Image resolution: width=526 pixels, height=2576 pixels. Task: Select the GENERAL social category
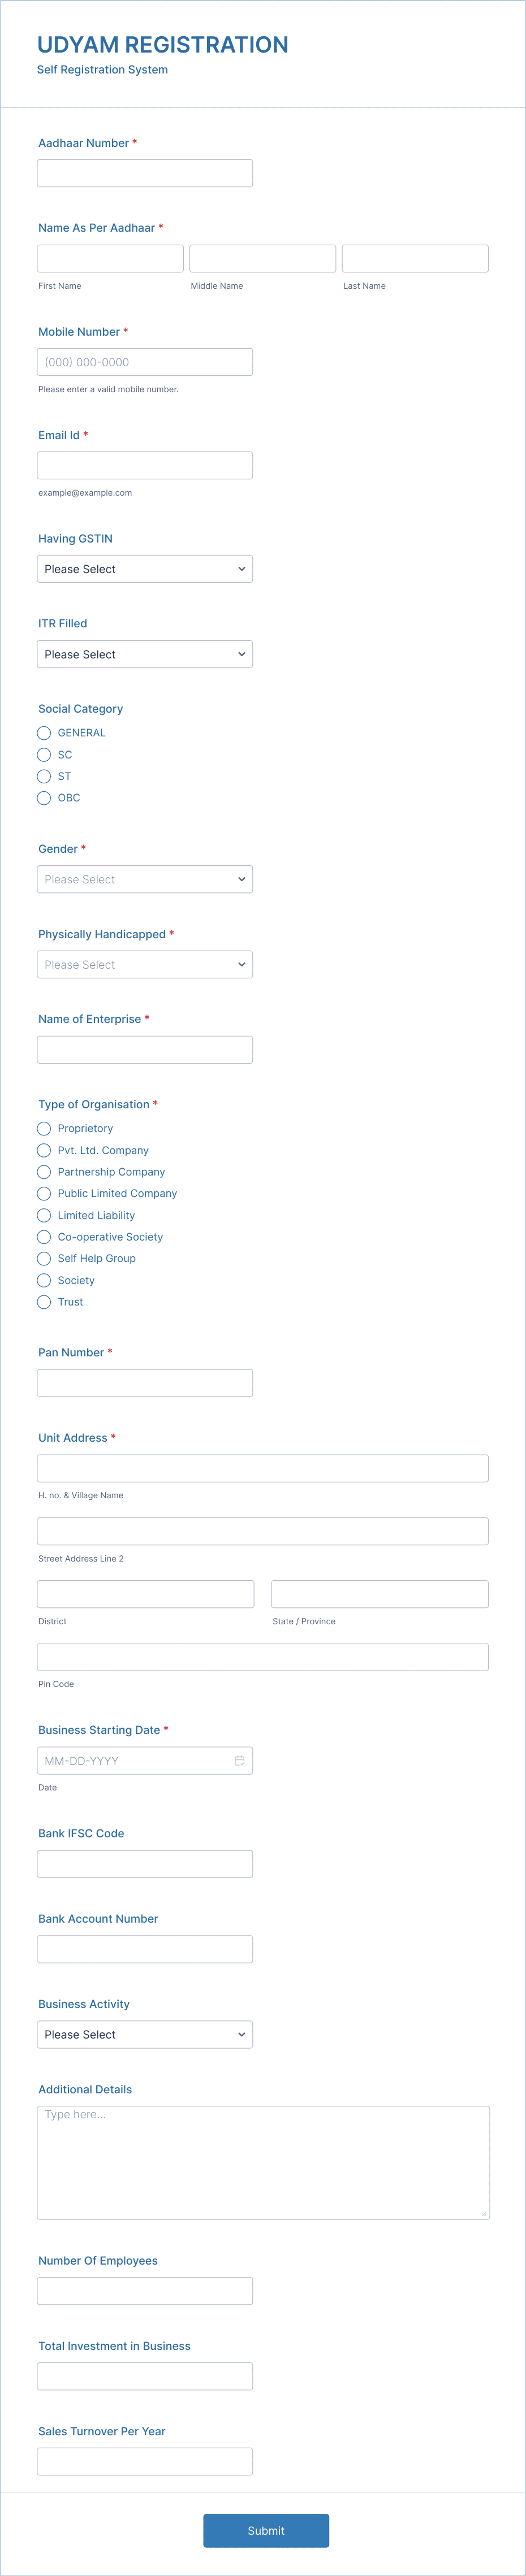[44, 733]
